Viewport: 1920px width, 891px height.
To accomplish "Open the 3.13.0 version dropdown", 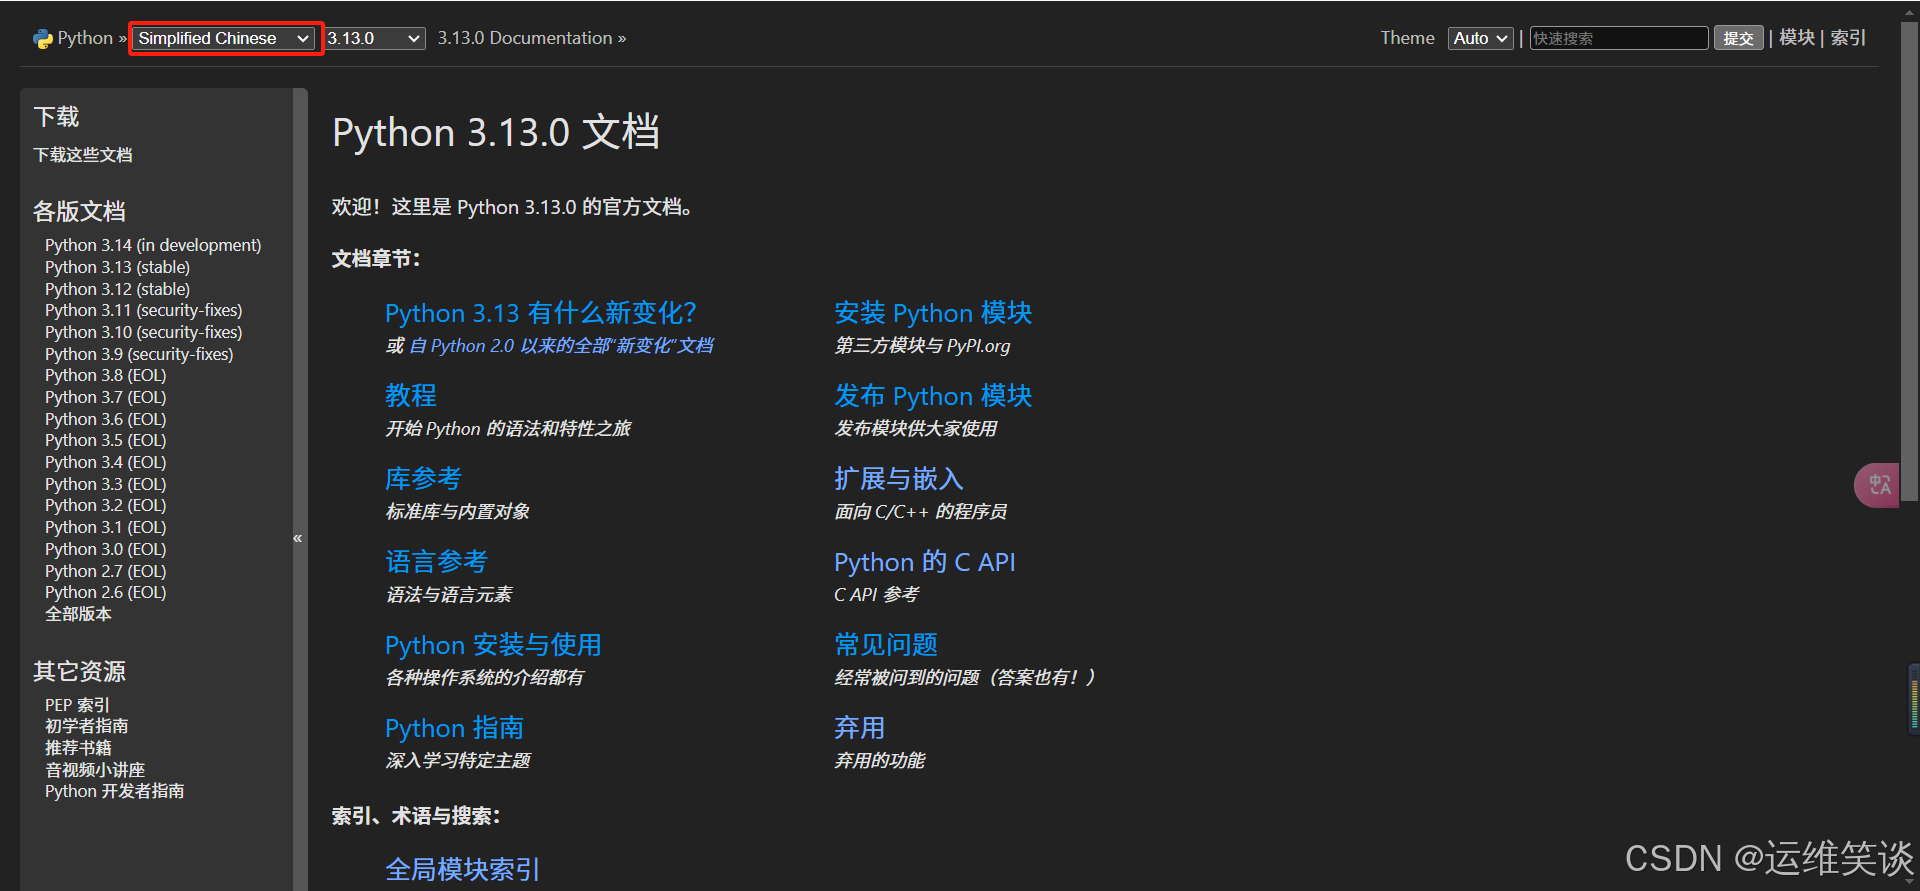I will pos(375,38).
